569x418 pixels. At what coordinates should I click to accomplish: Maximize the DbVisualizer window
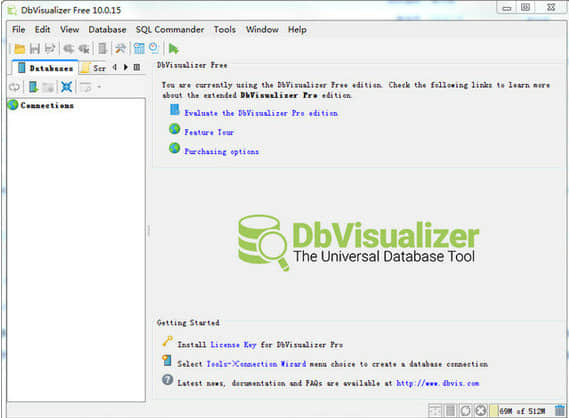(x=525, y=7)
